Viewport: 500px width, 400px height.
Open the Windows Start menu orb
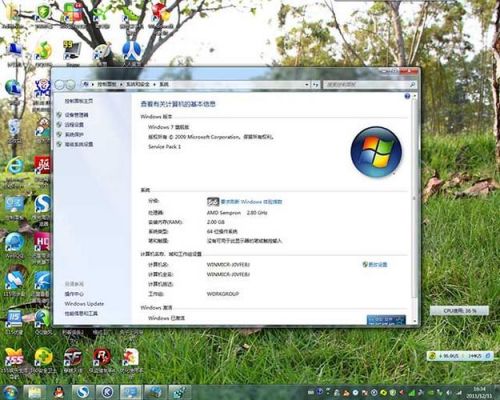pyautogui.click(x=10, y=392)
